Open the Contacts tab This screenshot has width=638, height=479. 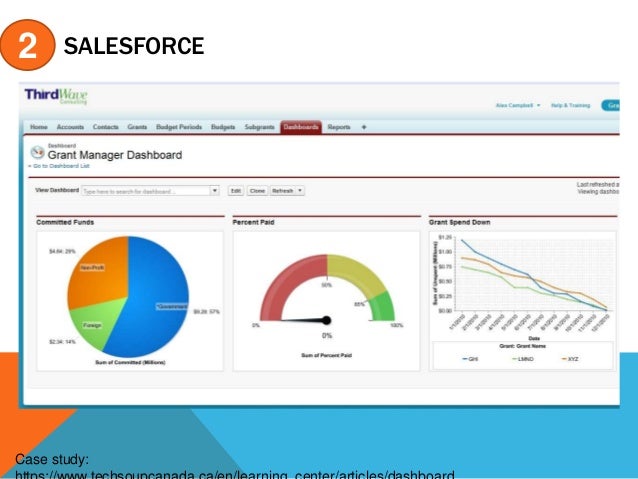[x=106, y=127]
